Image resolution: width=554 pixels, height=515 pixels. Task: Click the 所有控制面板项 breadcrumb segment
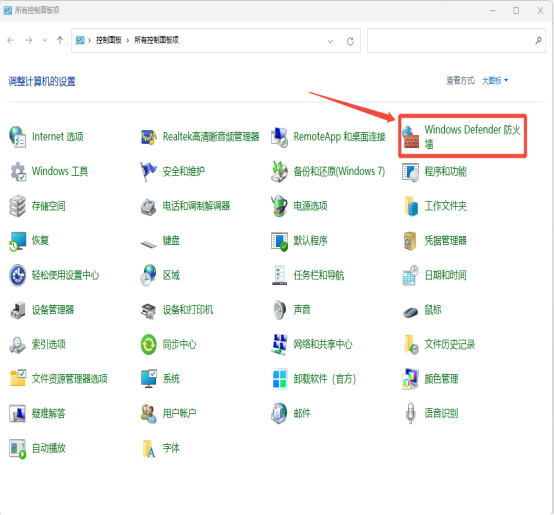point(156,40)
